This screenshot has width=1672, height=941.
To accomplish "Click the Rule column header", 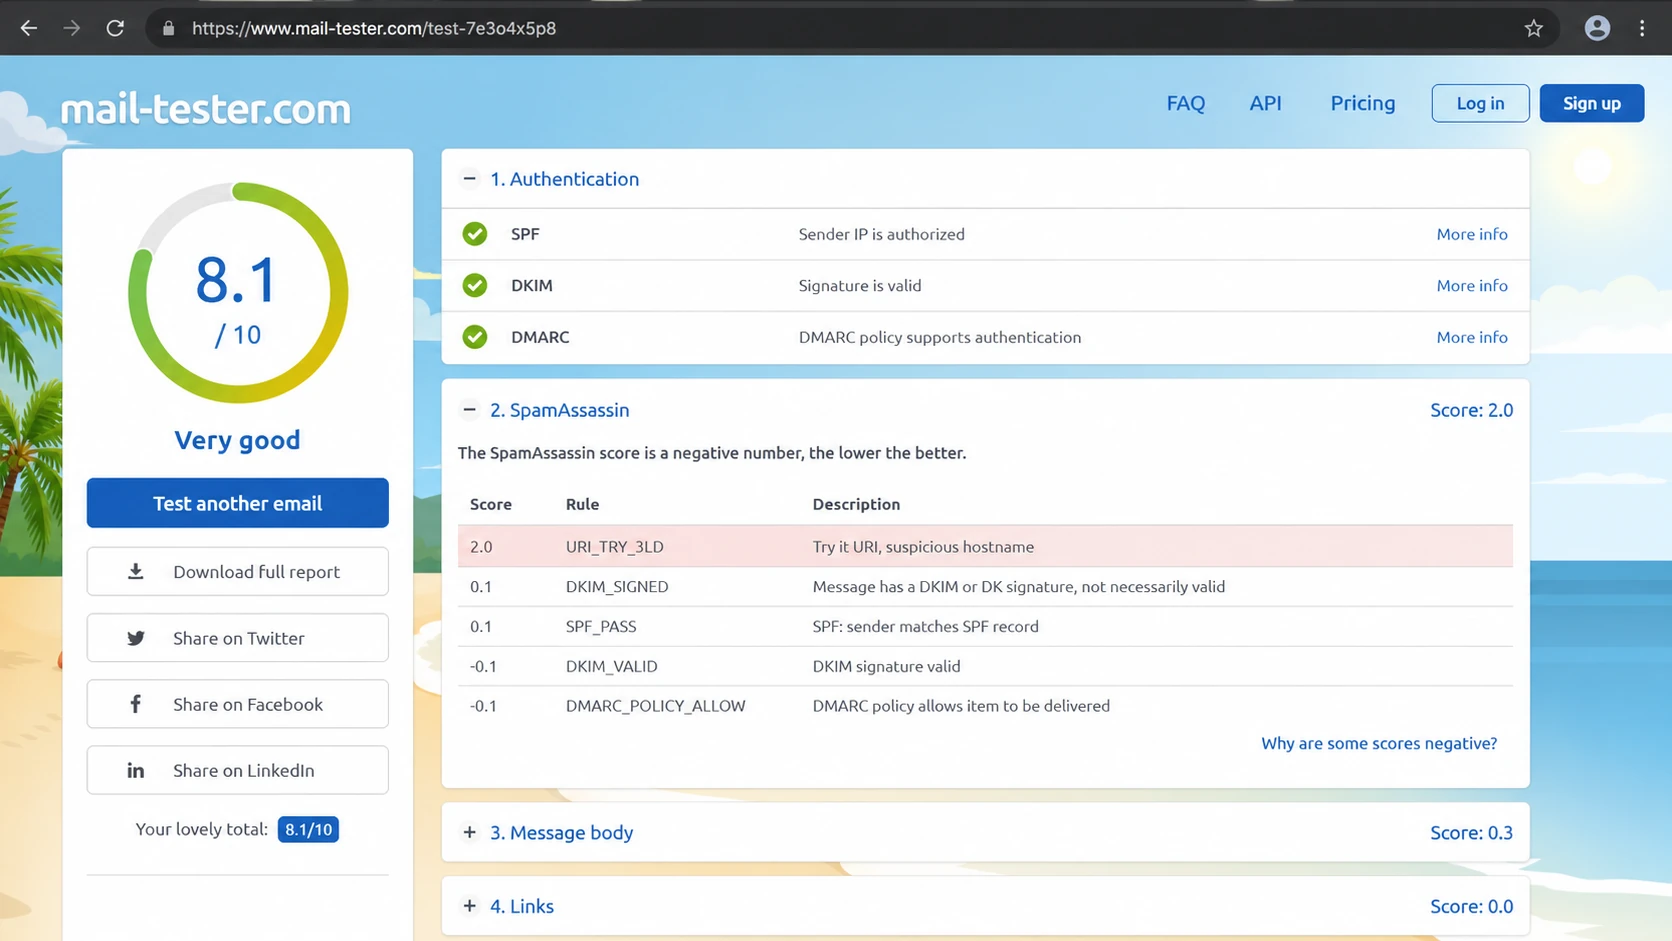I will 582,504.
